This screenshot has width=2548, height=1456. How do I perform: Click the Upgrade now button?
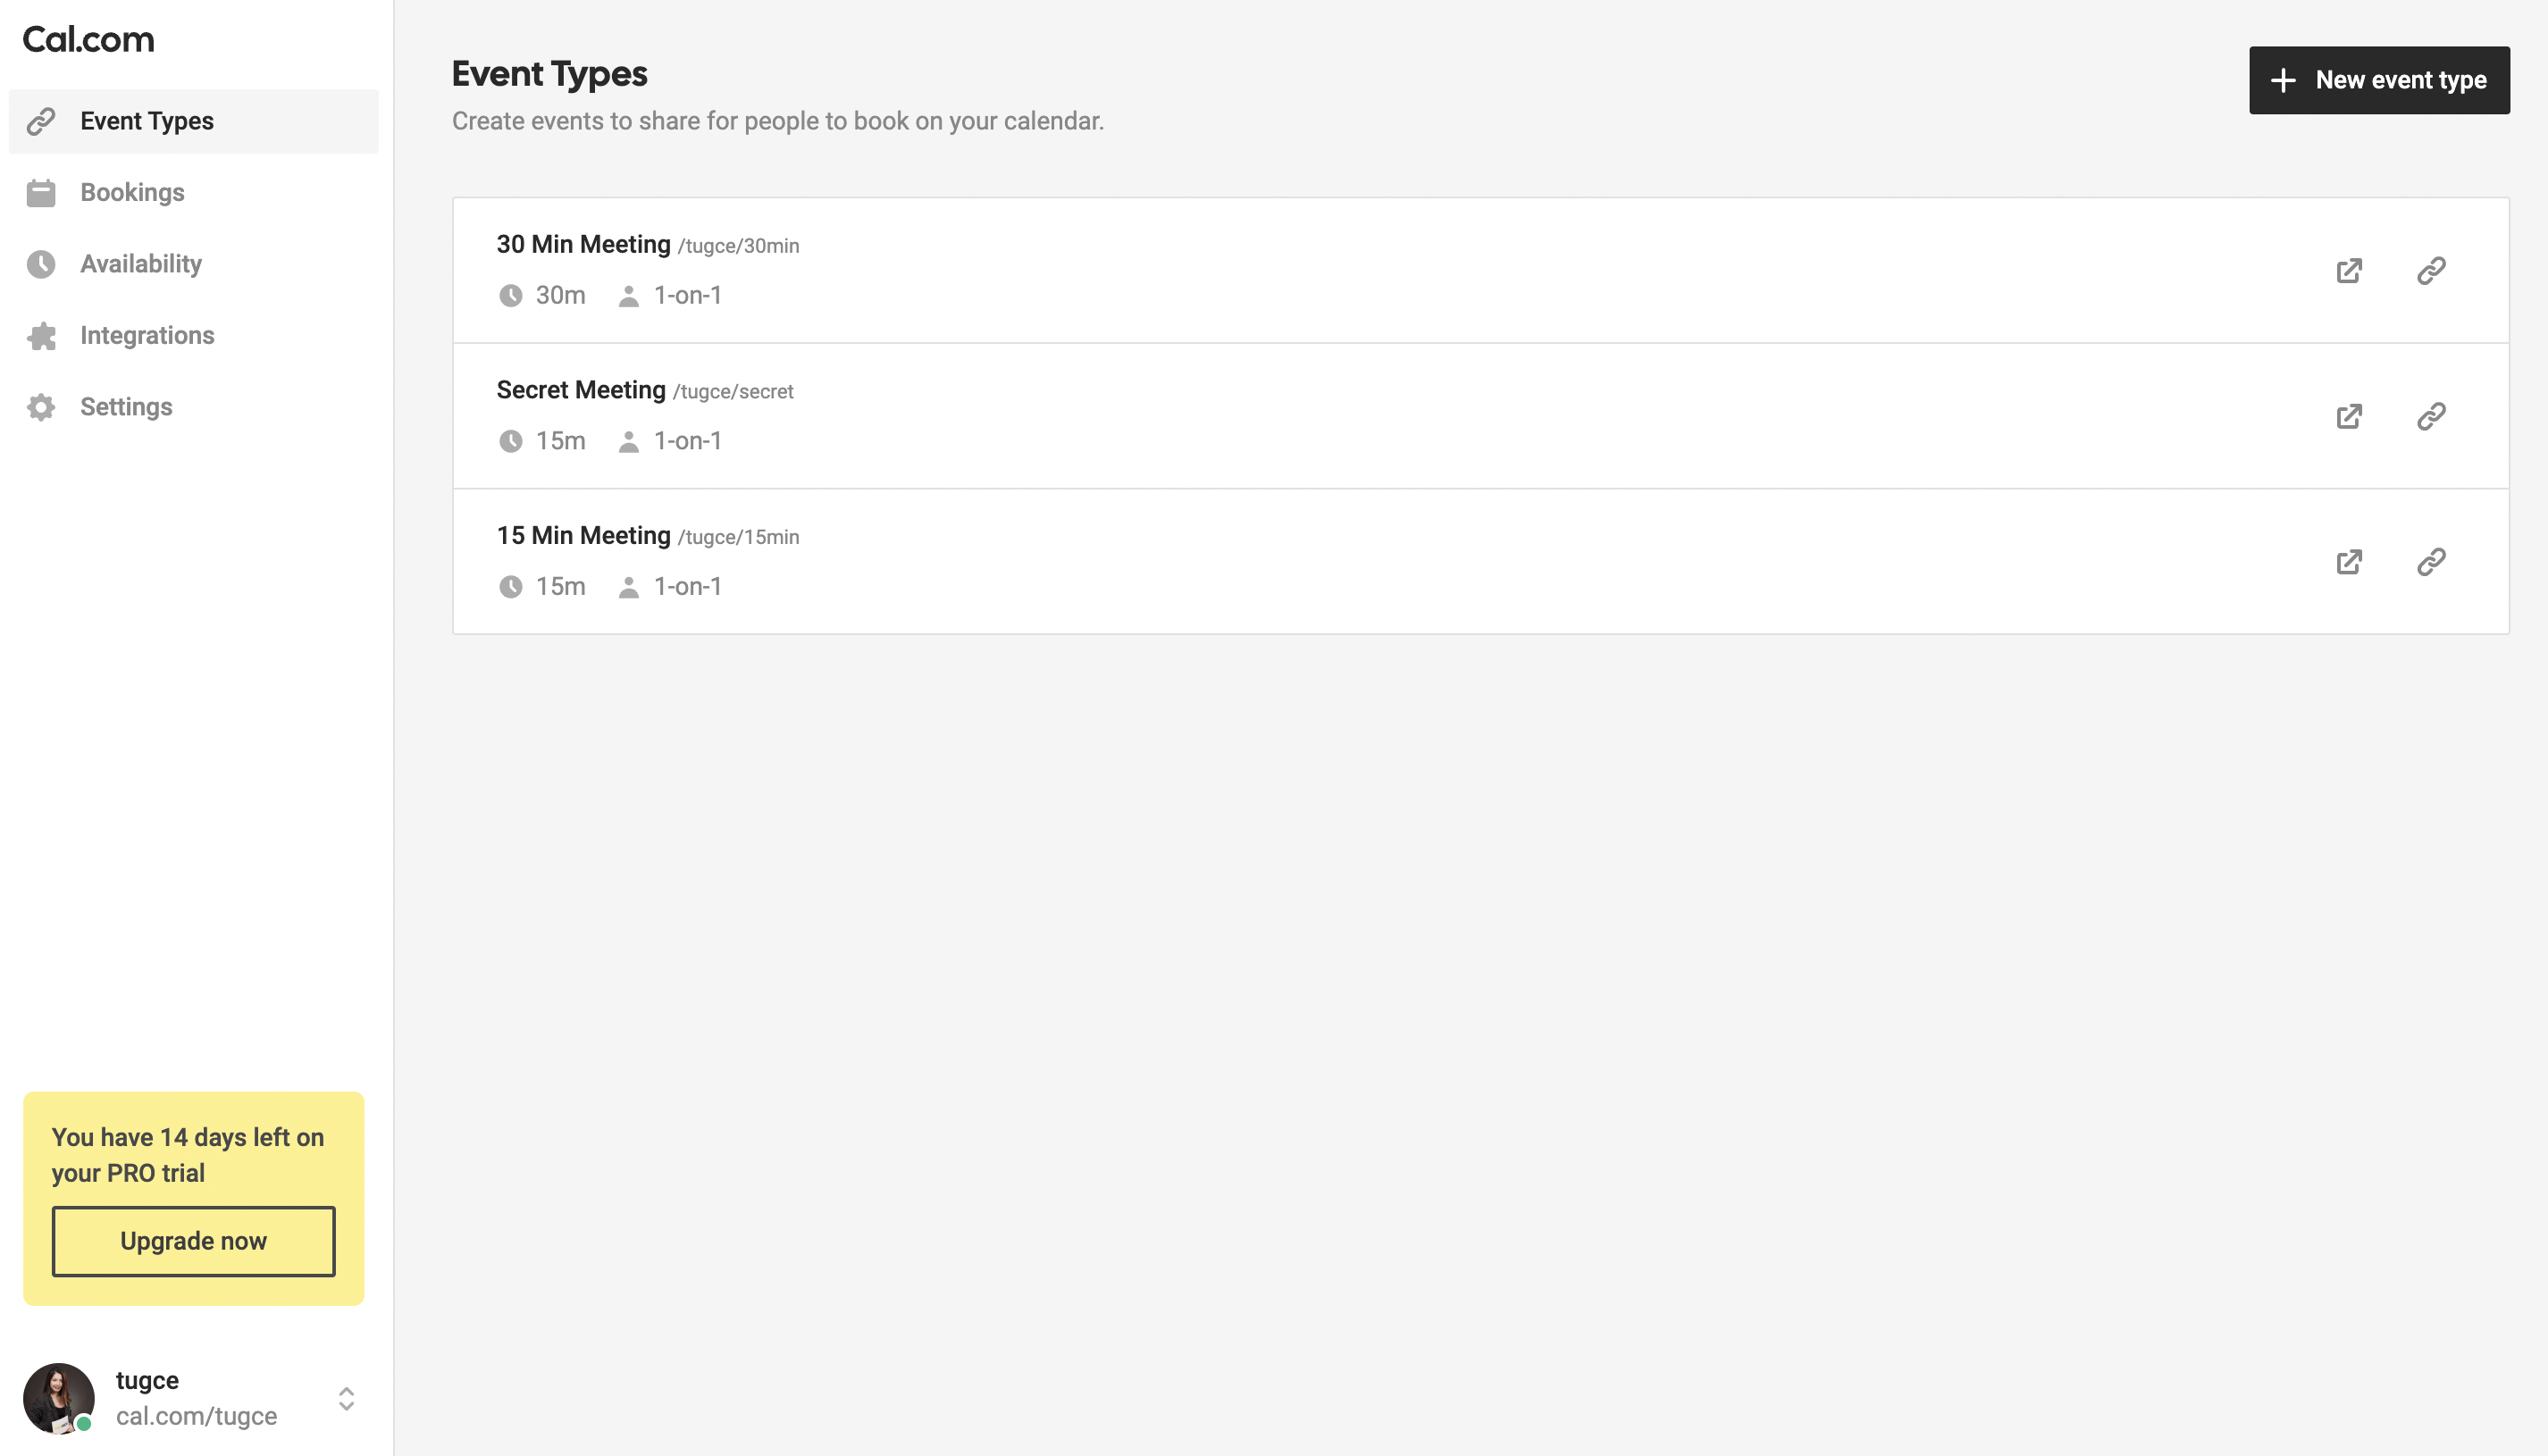[x=193, y=1241]
